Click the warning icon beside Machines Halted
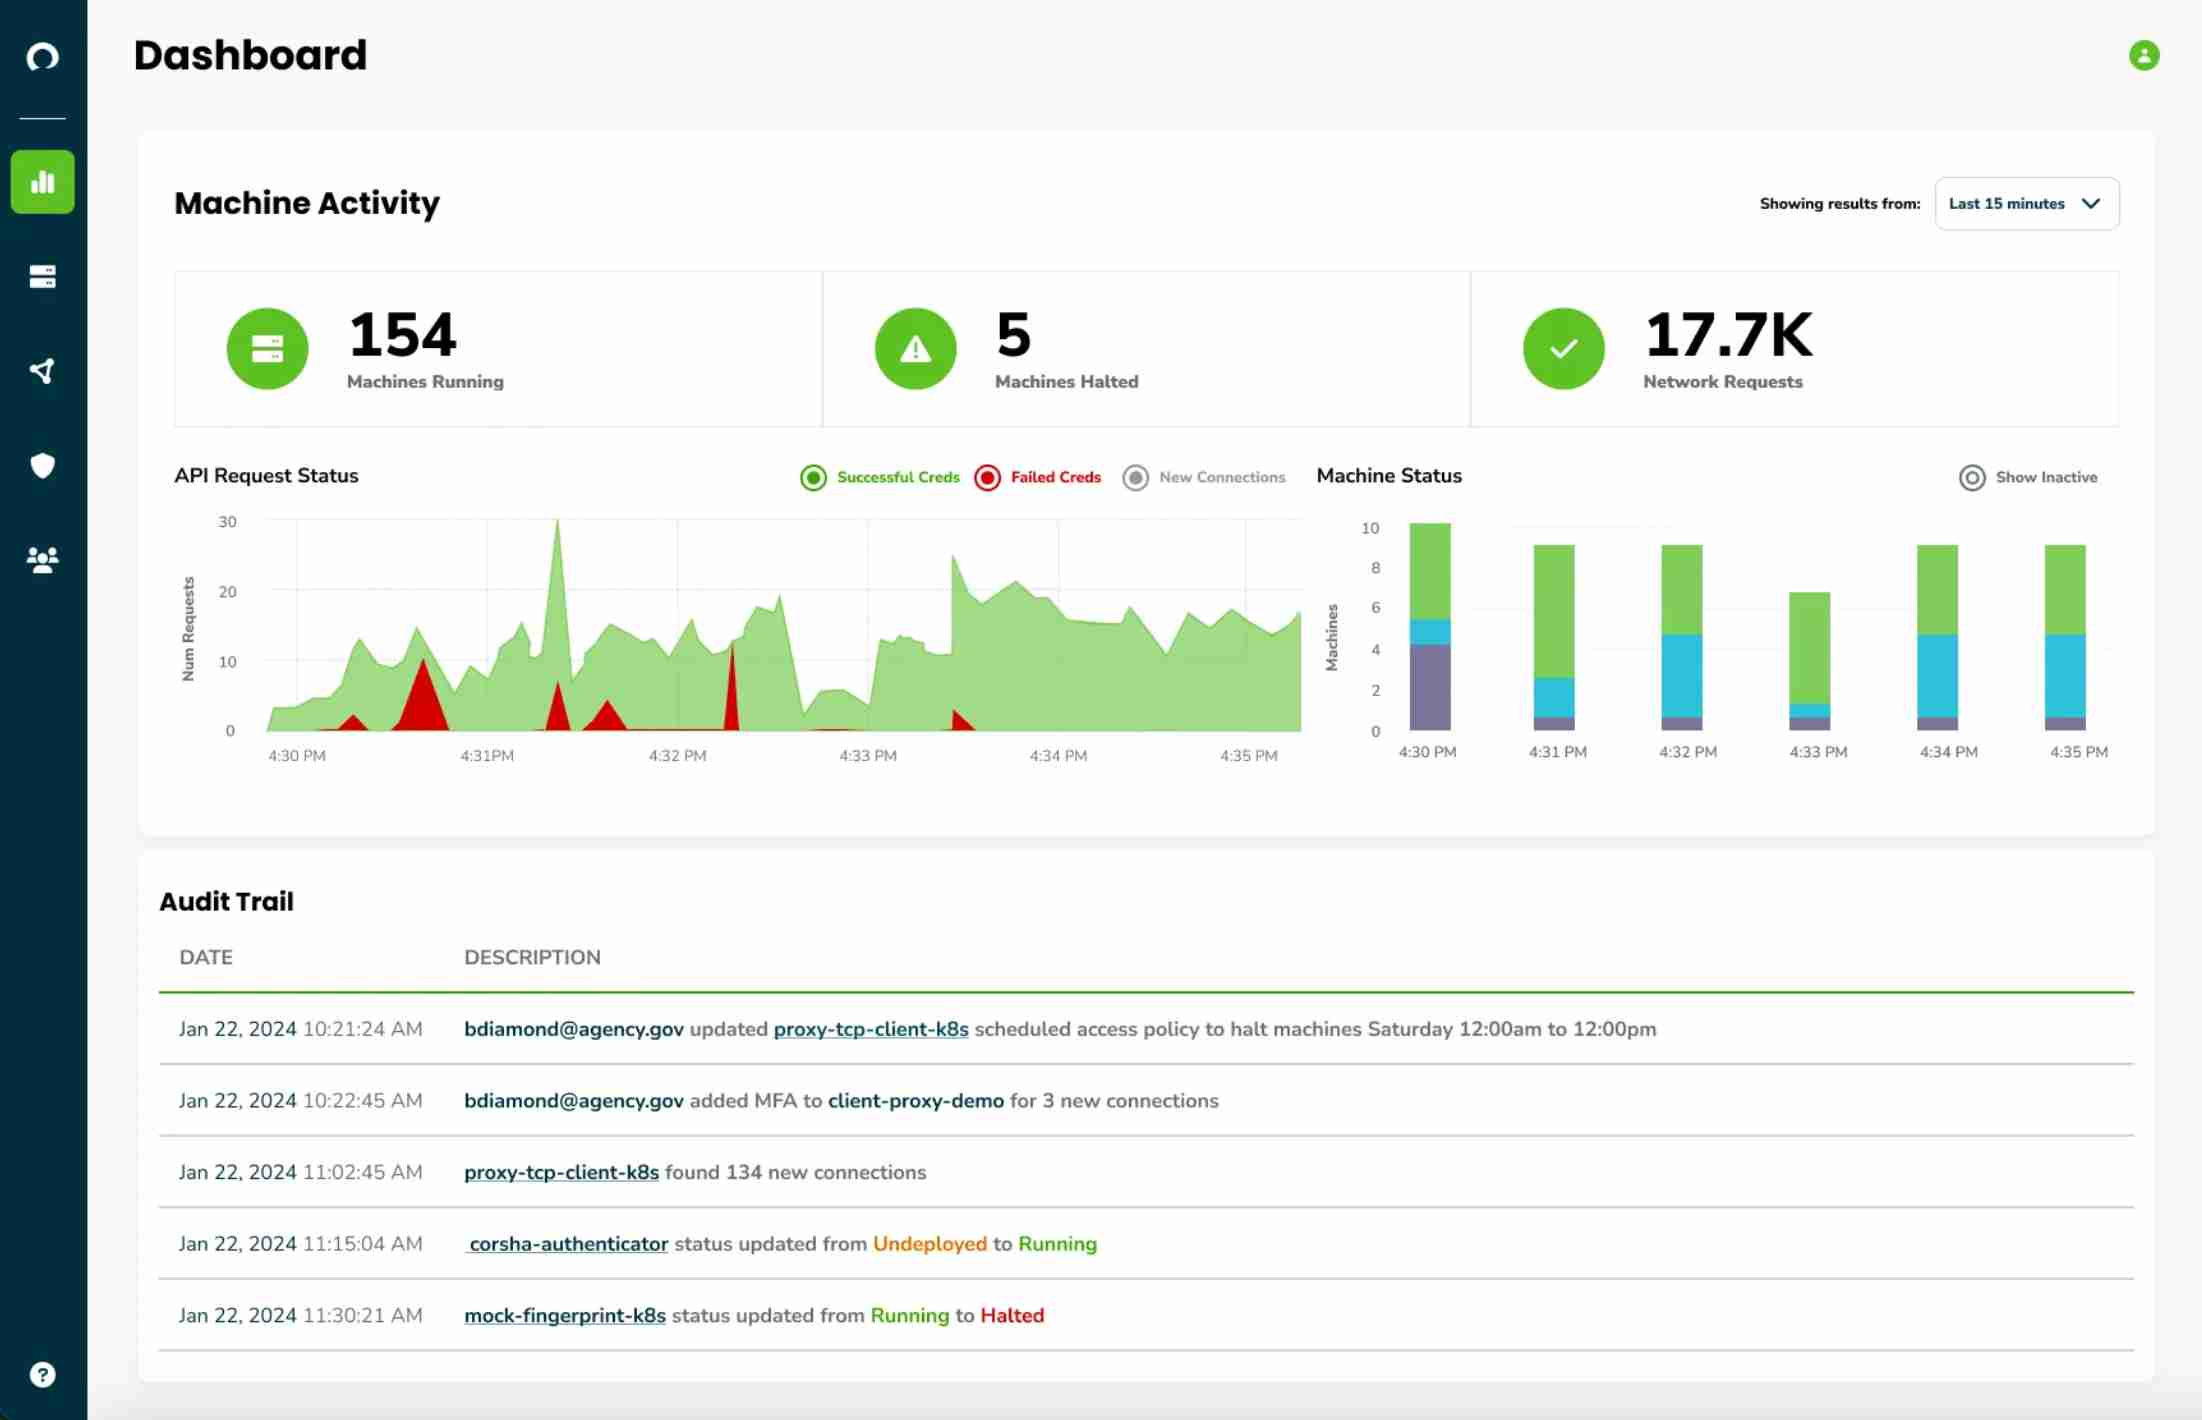This screenshot has width=2202, height=1420. [913, 349]
